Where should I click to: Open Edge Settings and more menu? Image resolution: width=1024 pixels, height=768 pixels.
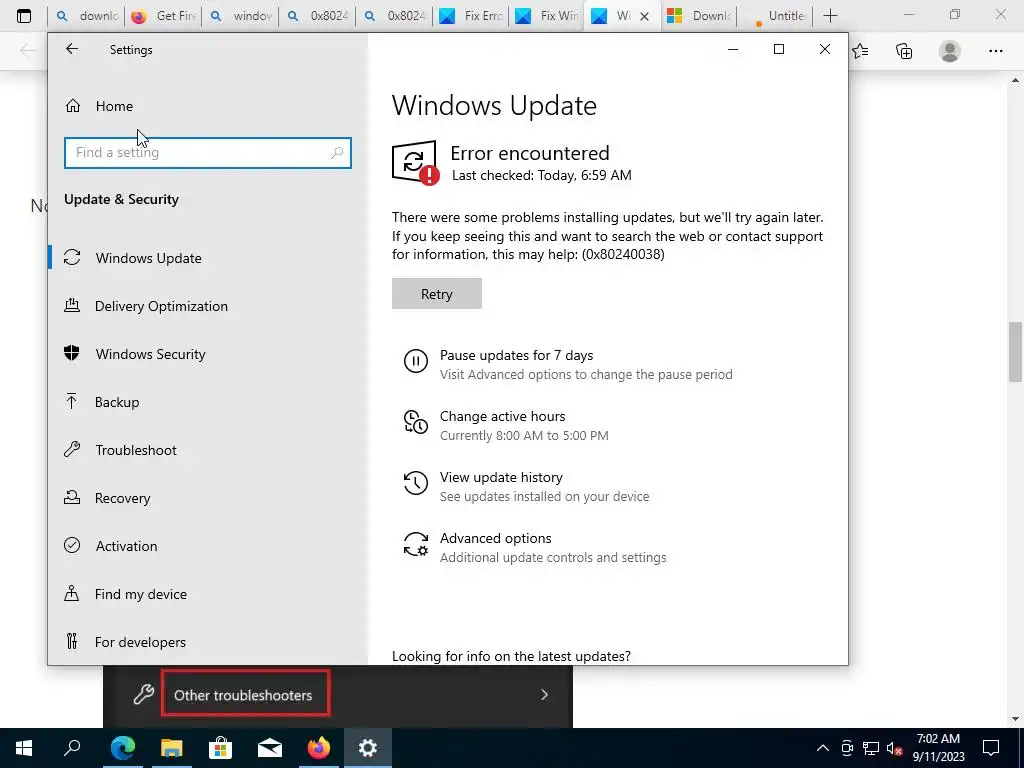(x=995, y=51)
